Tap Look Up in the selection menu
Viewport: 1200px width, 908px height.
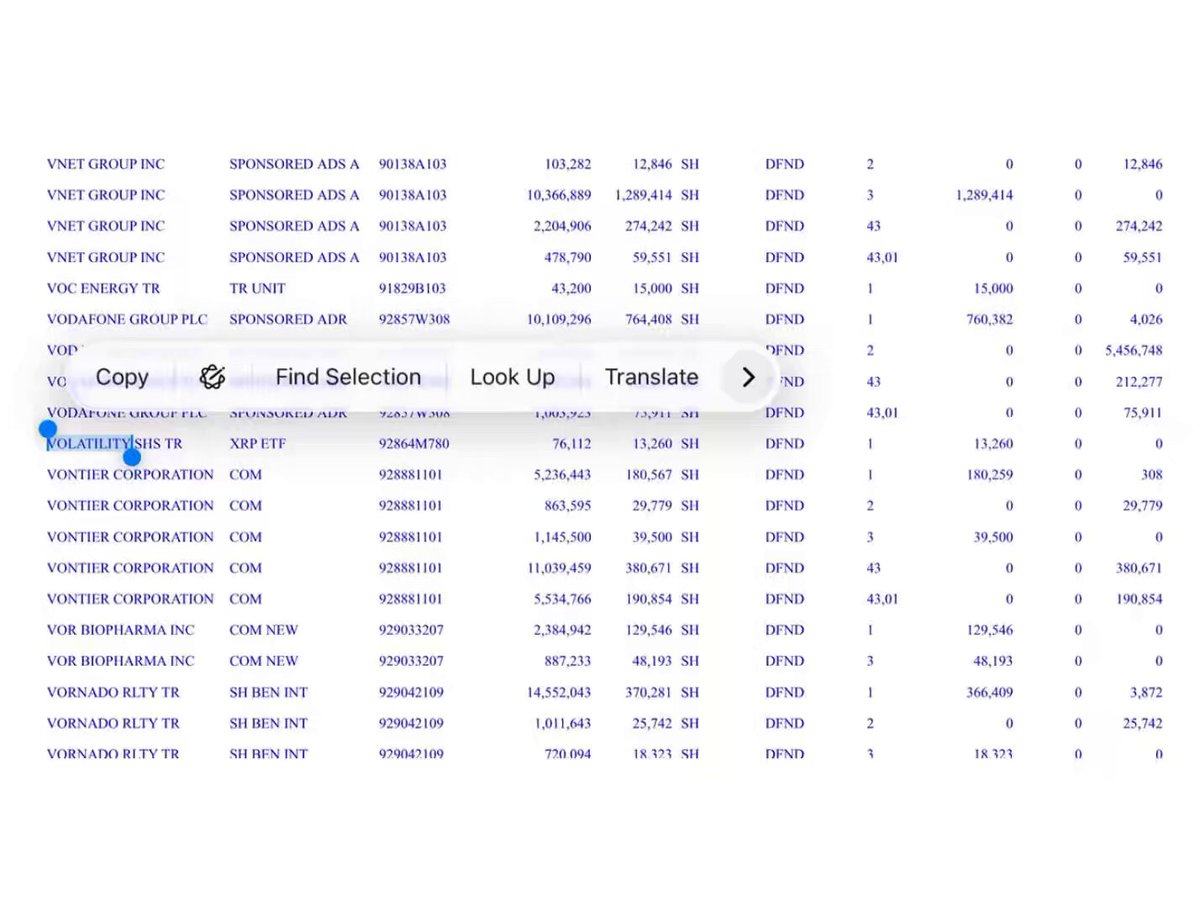point(512,377)
